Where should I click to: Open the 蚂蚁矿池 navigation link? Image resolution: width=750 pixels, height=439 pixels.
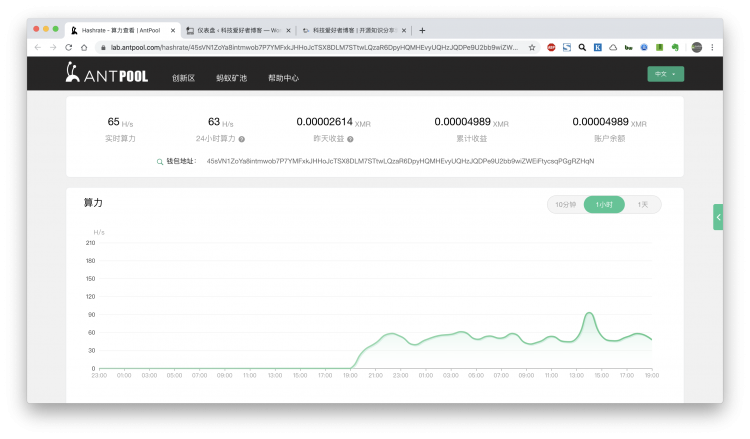click(232, 78)
